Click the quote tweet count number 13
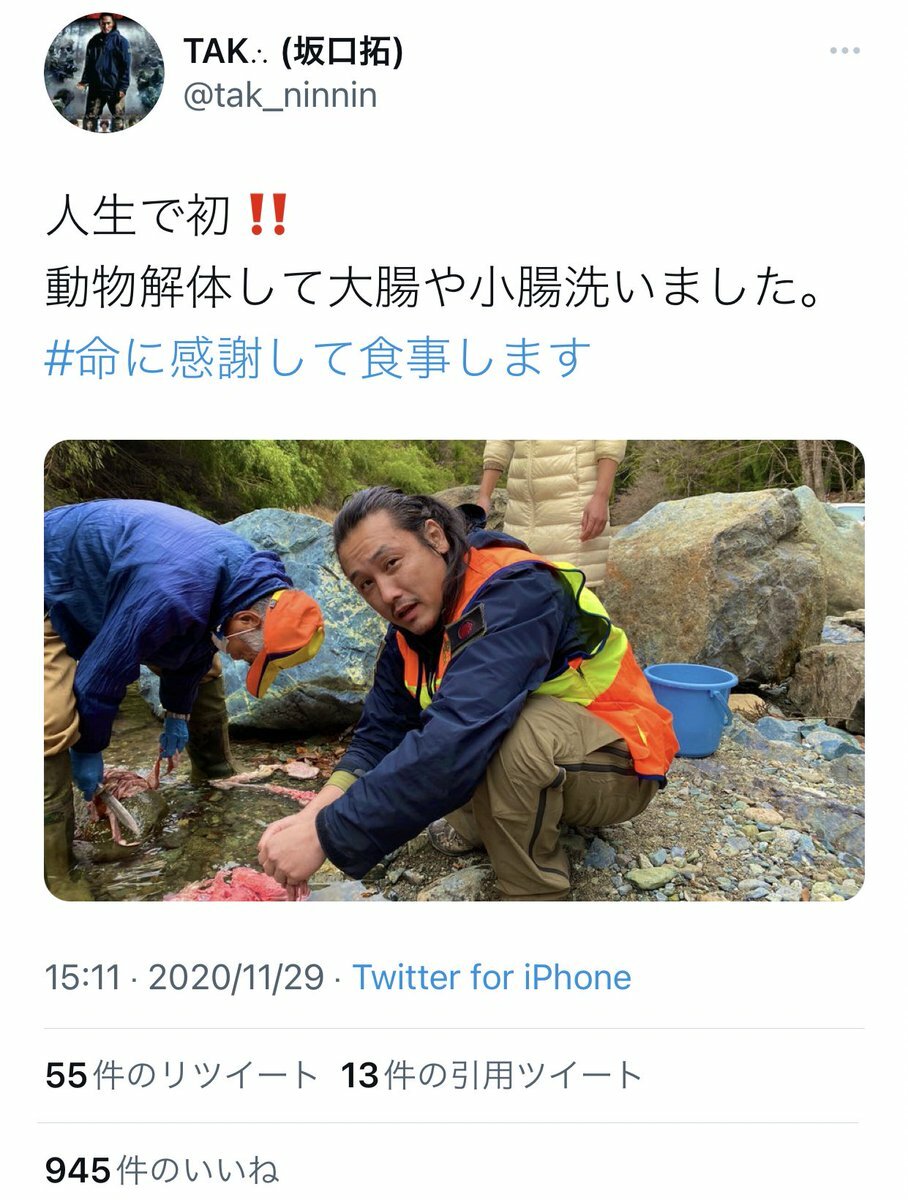908x1200 pixels. click(360, 1076)
